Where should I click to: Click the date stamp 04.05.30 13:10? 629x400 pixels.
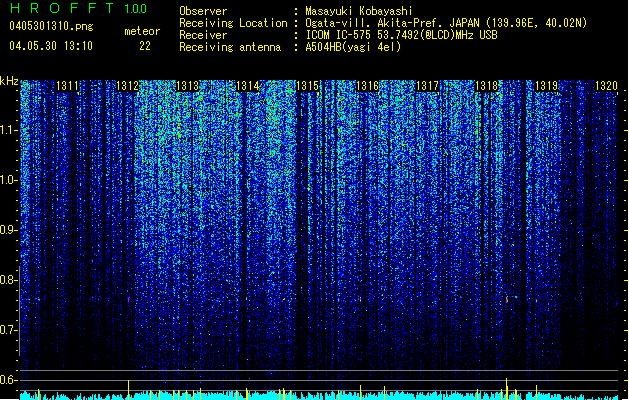coord(51,46)
